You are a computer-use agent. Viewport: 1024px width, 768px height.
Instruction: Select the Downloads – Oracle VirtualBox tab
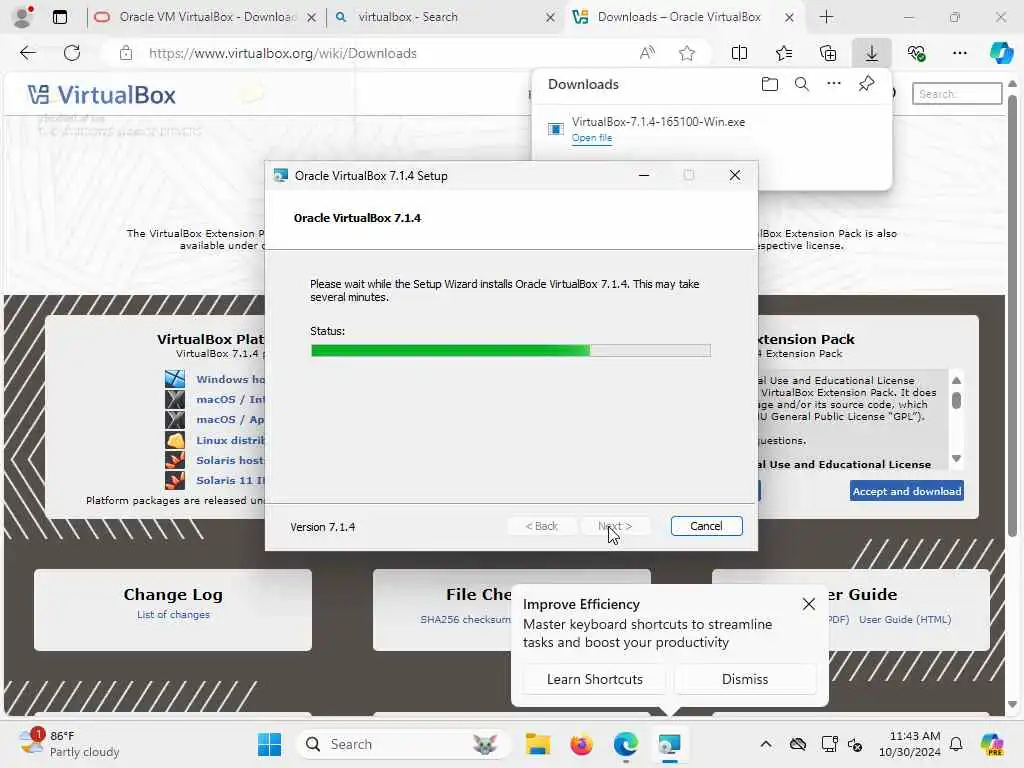pos(679,17)
